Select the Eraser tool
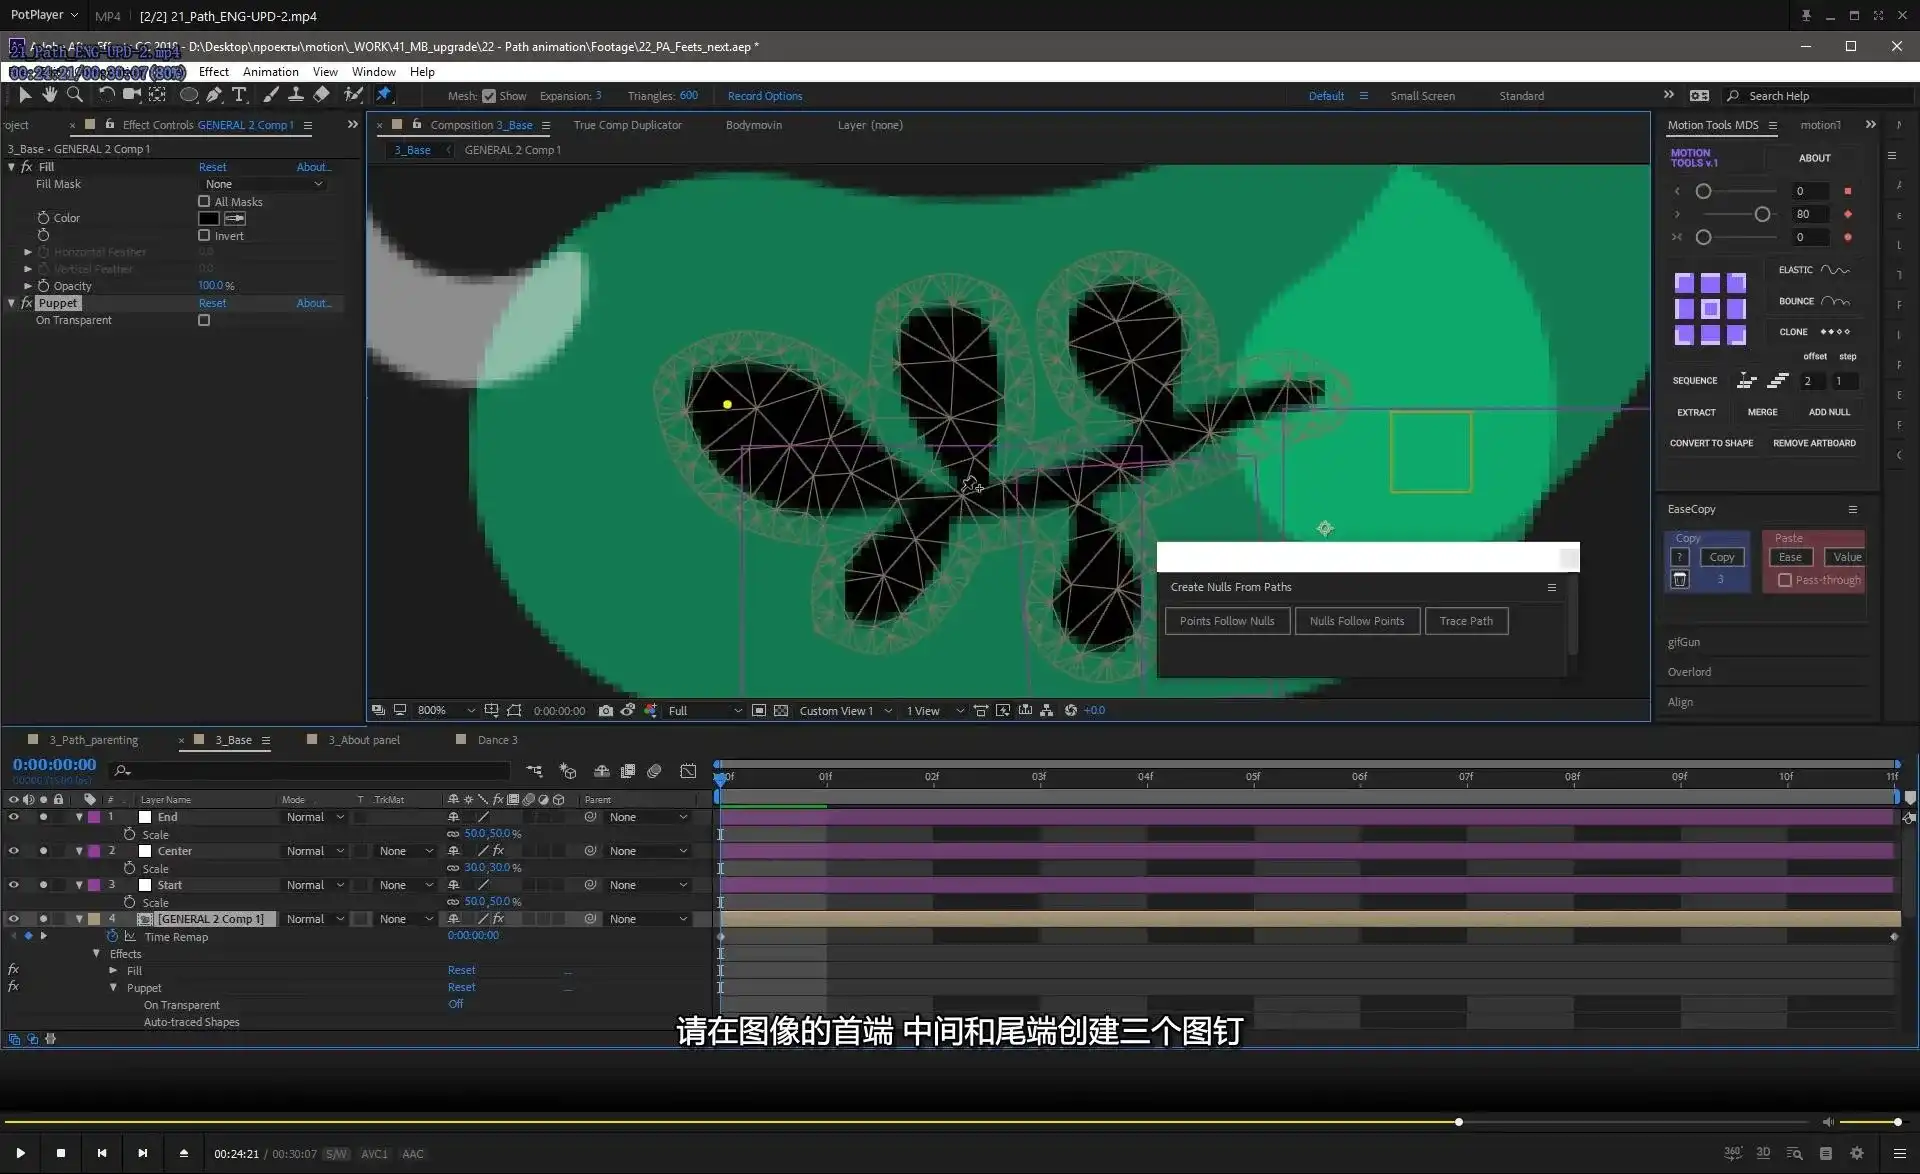This screenshot has width=1920, height=1174. pyautogui.click(x=321, y=94)
